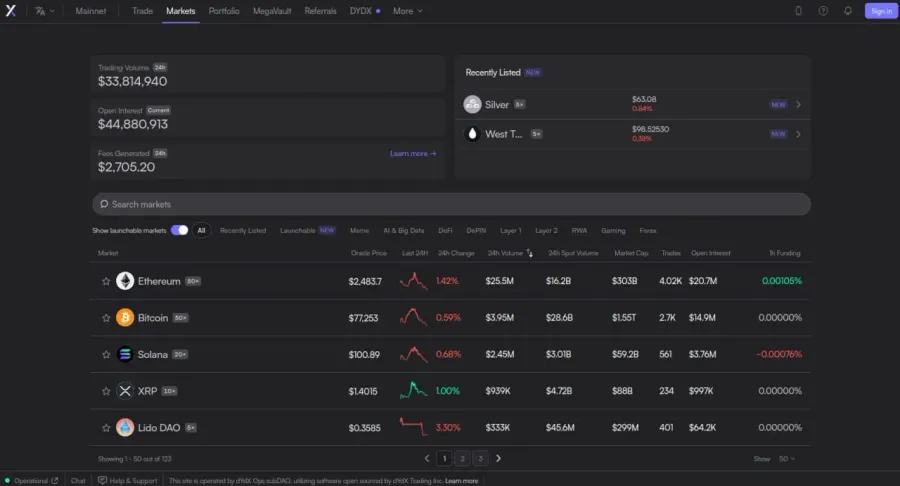Viewport: 900px width, 486px height.
Task: Select the All filter
Action: (201, 230)
